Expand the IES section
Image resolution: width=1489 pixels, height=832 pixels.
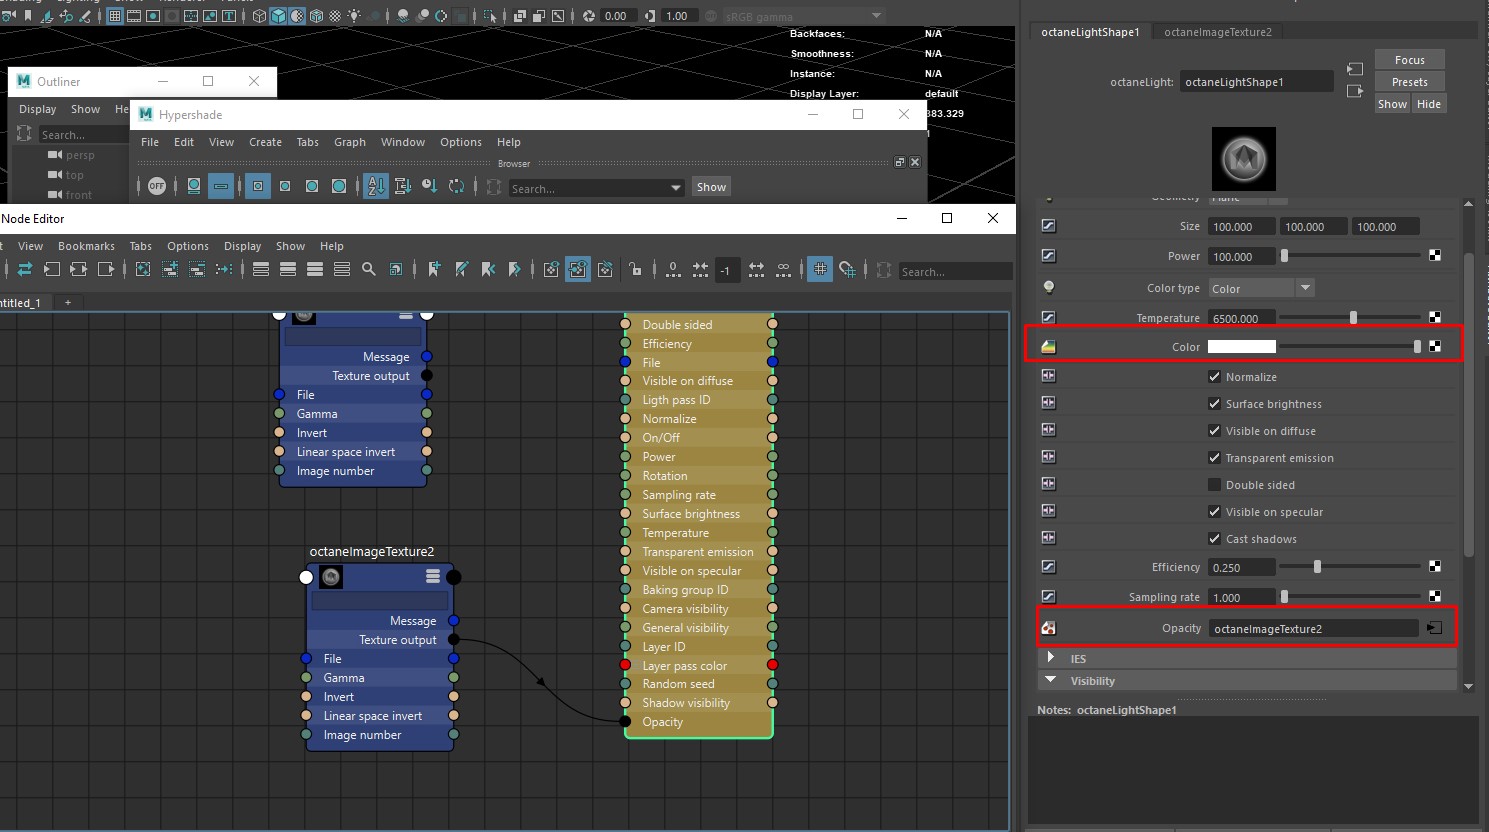click(1050, 658)
